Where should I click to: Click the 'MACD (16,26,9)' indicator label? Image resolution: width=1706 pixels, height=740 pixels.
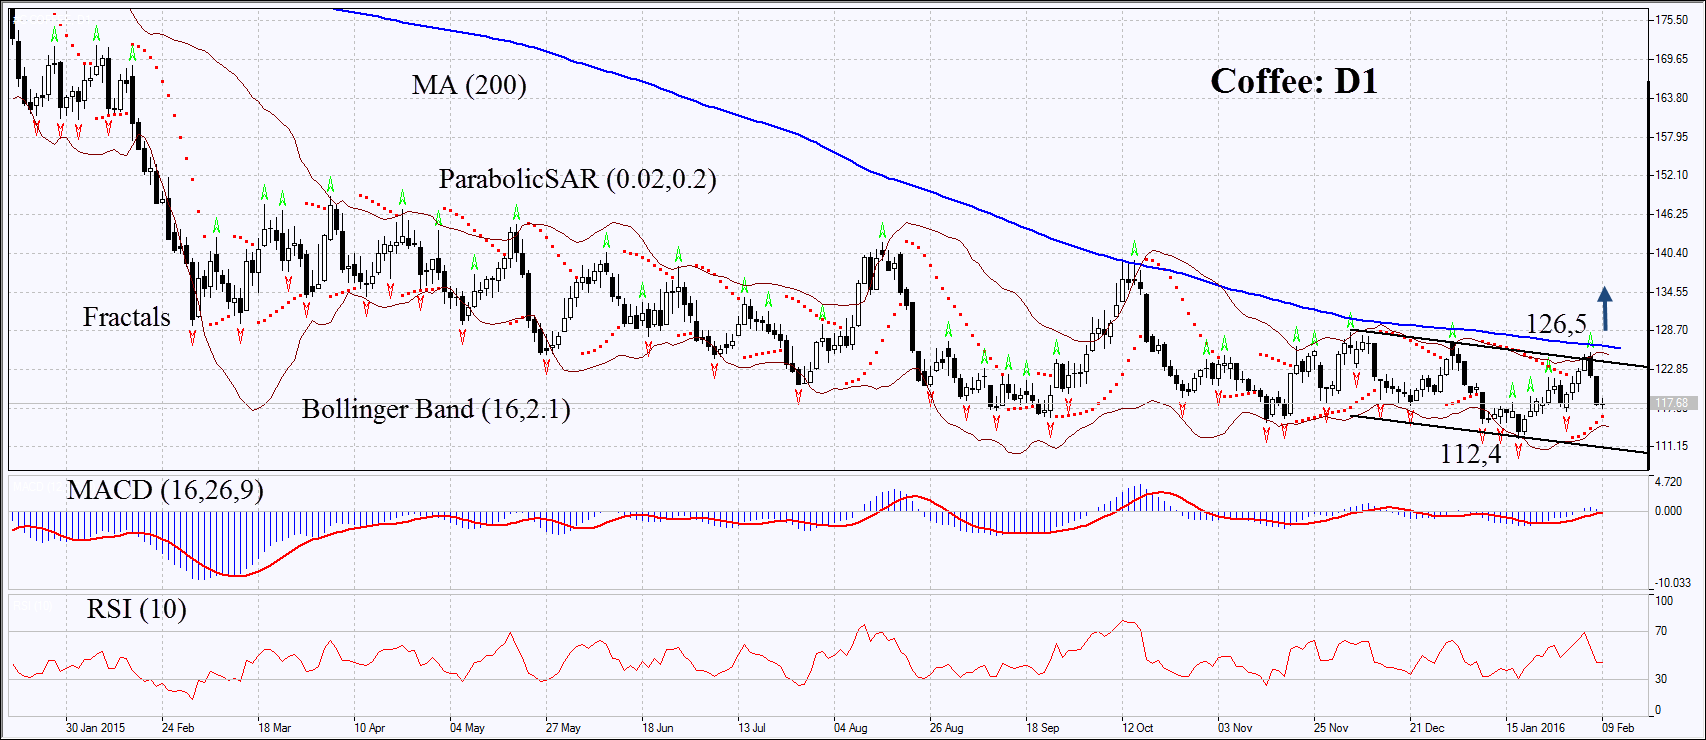[x=165, y=490]
